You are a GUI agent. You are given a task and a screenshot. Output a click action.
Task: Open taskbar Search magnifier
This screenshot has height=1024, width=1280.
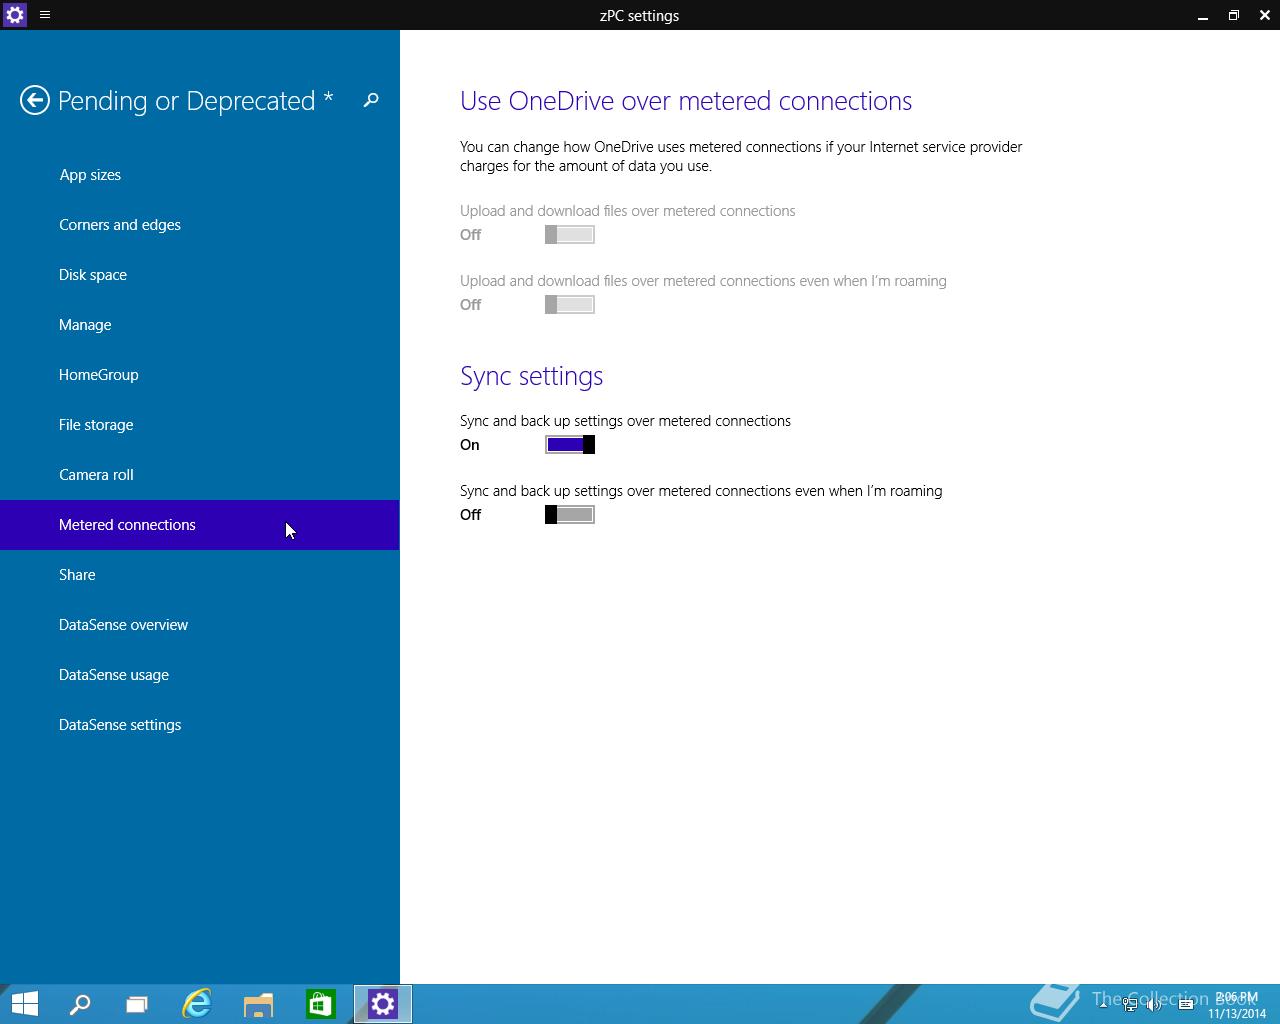pyautogui.click(x=80, y=1004)
